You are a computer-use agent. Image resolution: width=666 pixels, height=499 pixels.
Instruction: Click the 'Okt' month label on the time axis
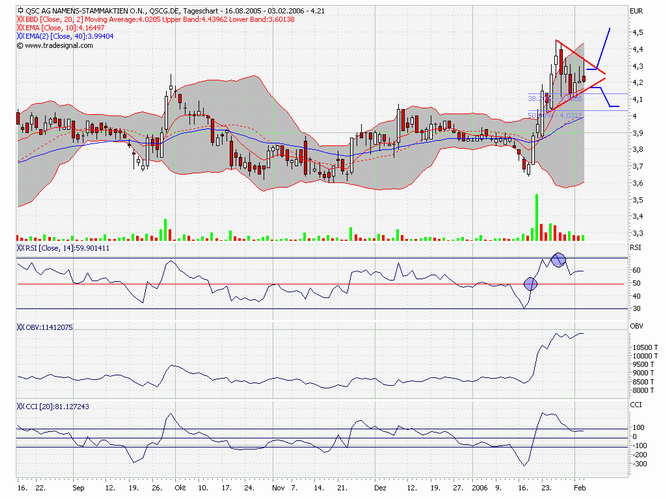(180, 488)
